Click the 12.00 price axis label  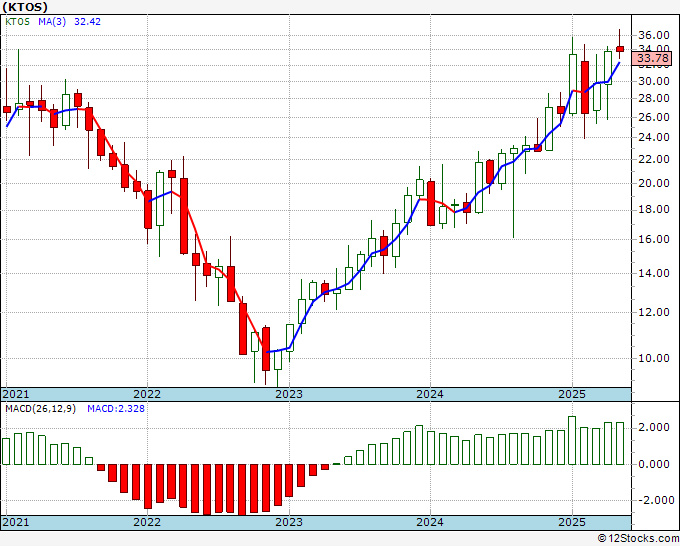click(654, 312)
